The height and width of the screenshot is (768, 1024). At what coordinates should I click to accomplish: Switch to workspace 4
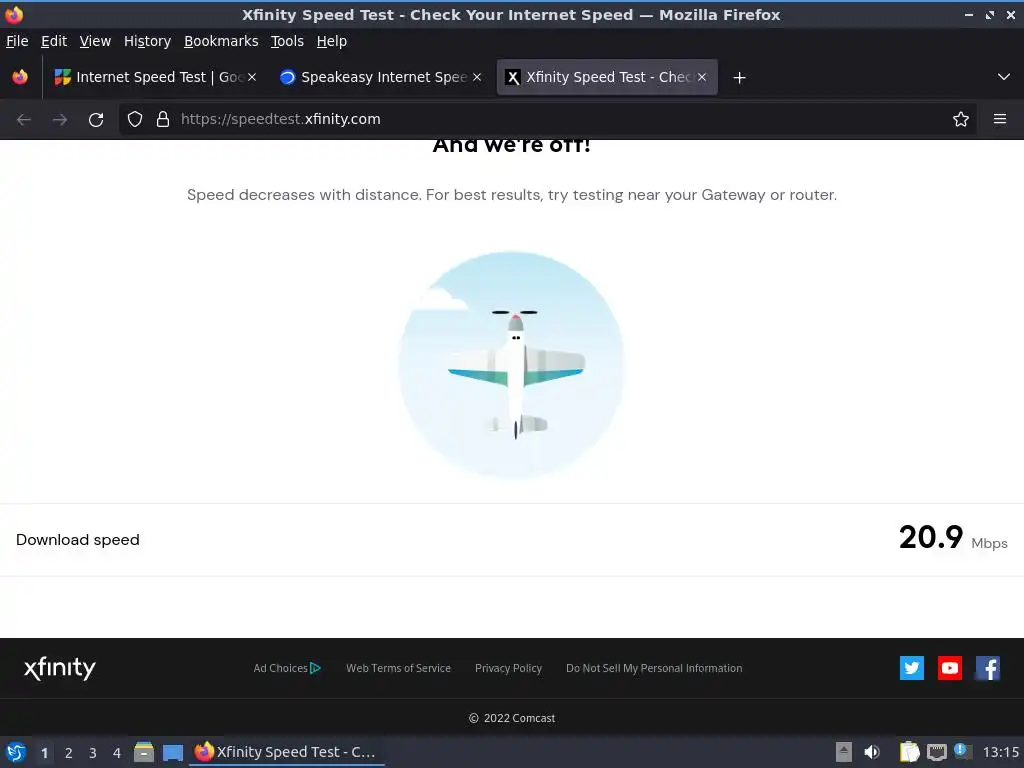click(x=117, y=753)
